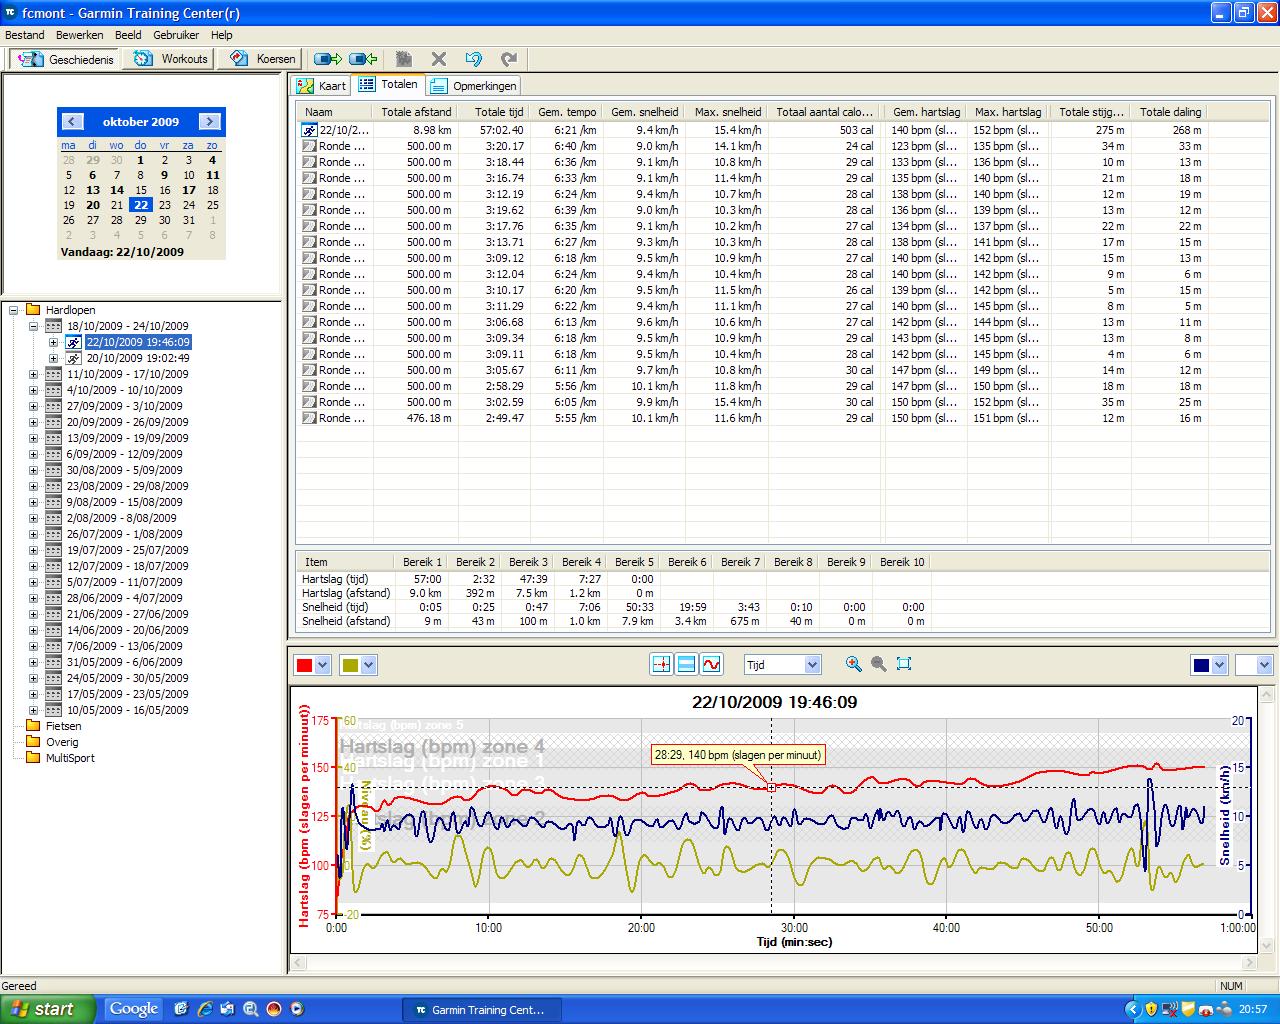
Task: Expand the 4/10/2009 - 10/10/2009 week
Action: pos(34,390)
